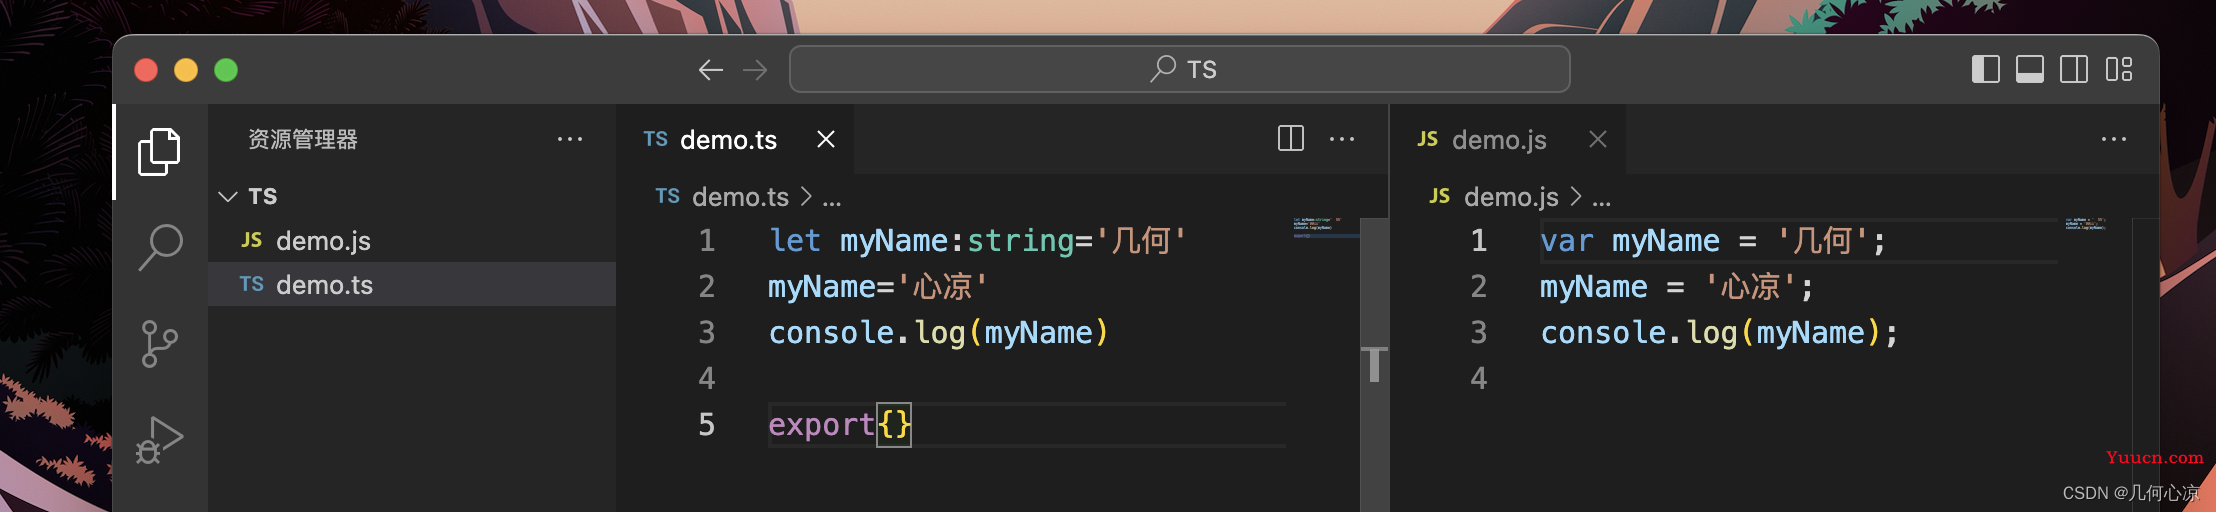Viewport: 2216px width, 512px height.
Task: Expand the left breadcrumb ellipsis
Action: (x=832, y=198)
